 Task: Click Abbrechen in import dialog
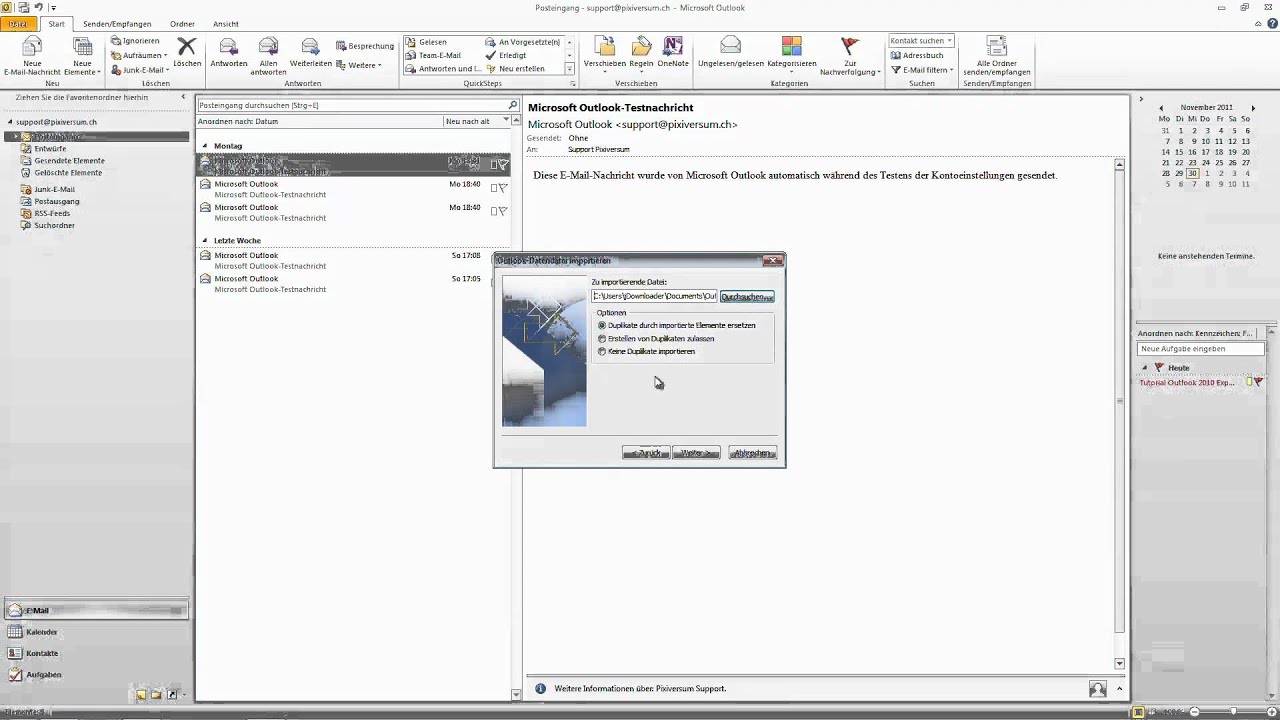tap(752, 453)
